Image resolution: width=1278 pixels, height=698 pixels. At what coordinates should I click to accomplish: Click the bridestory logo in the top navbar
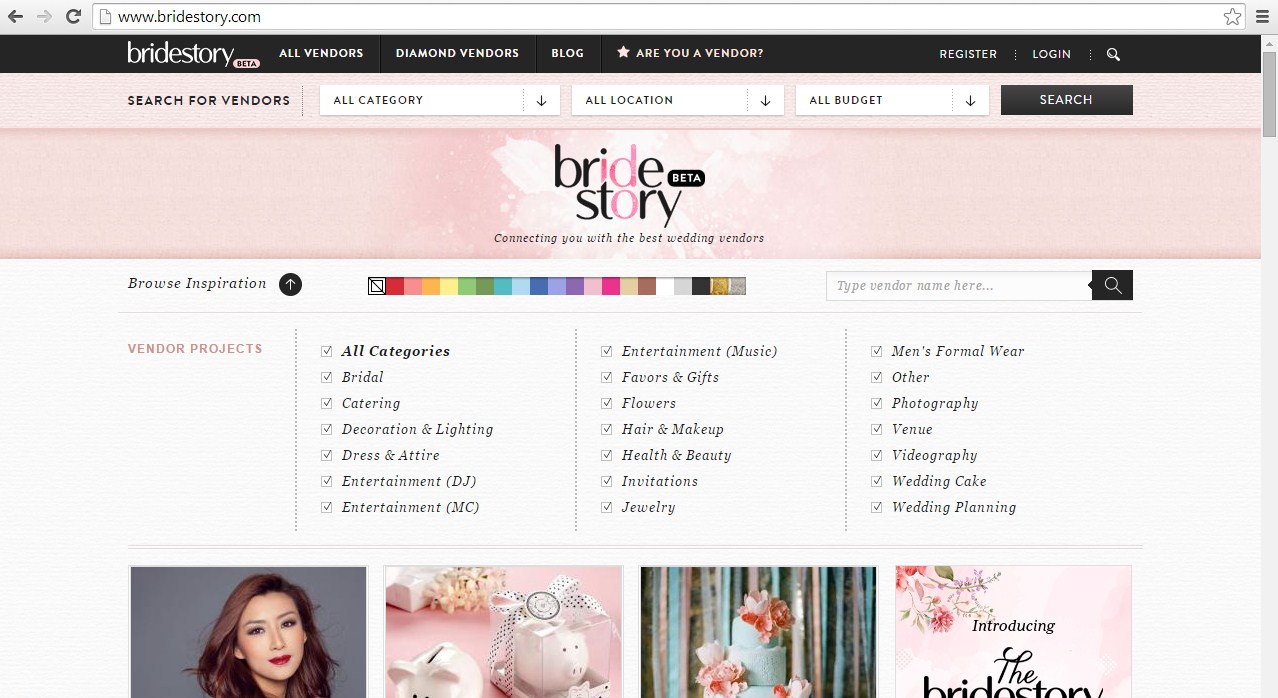click(x=193, y=54)
